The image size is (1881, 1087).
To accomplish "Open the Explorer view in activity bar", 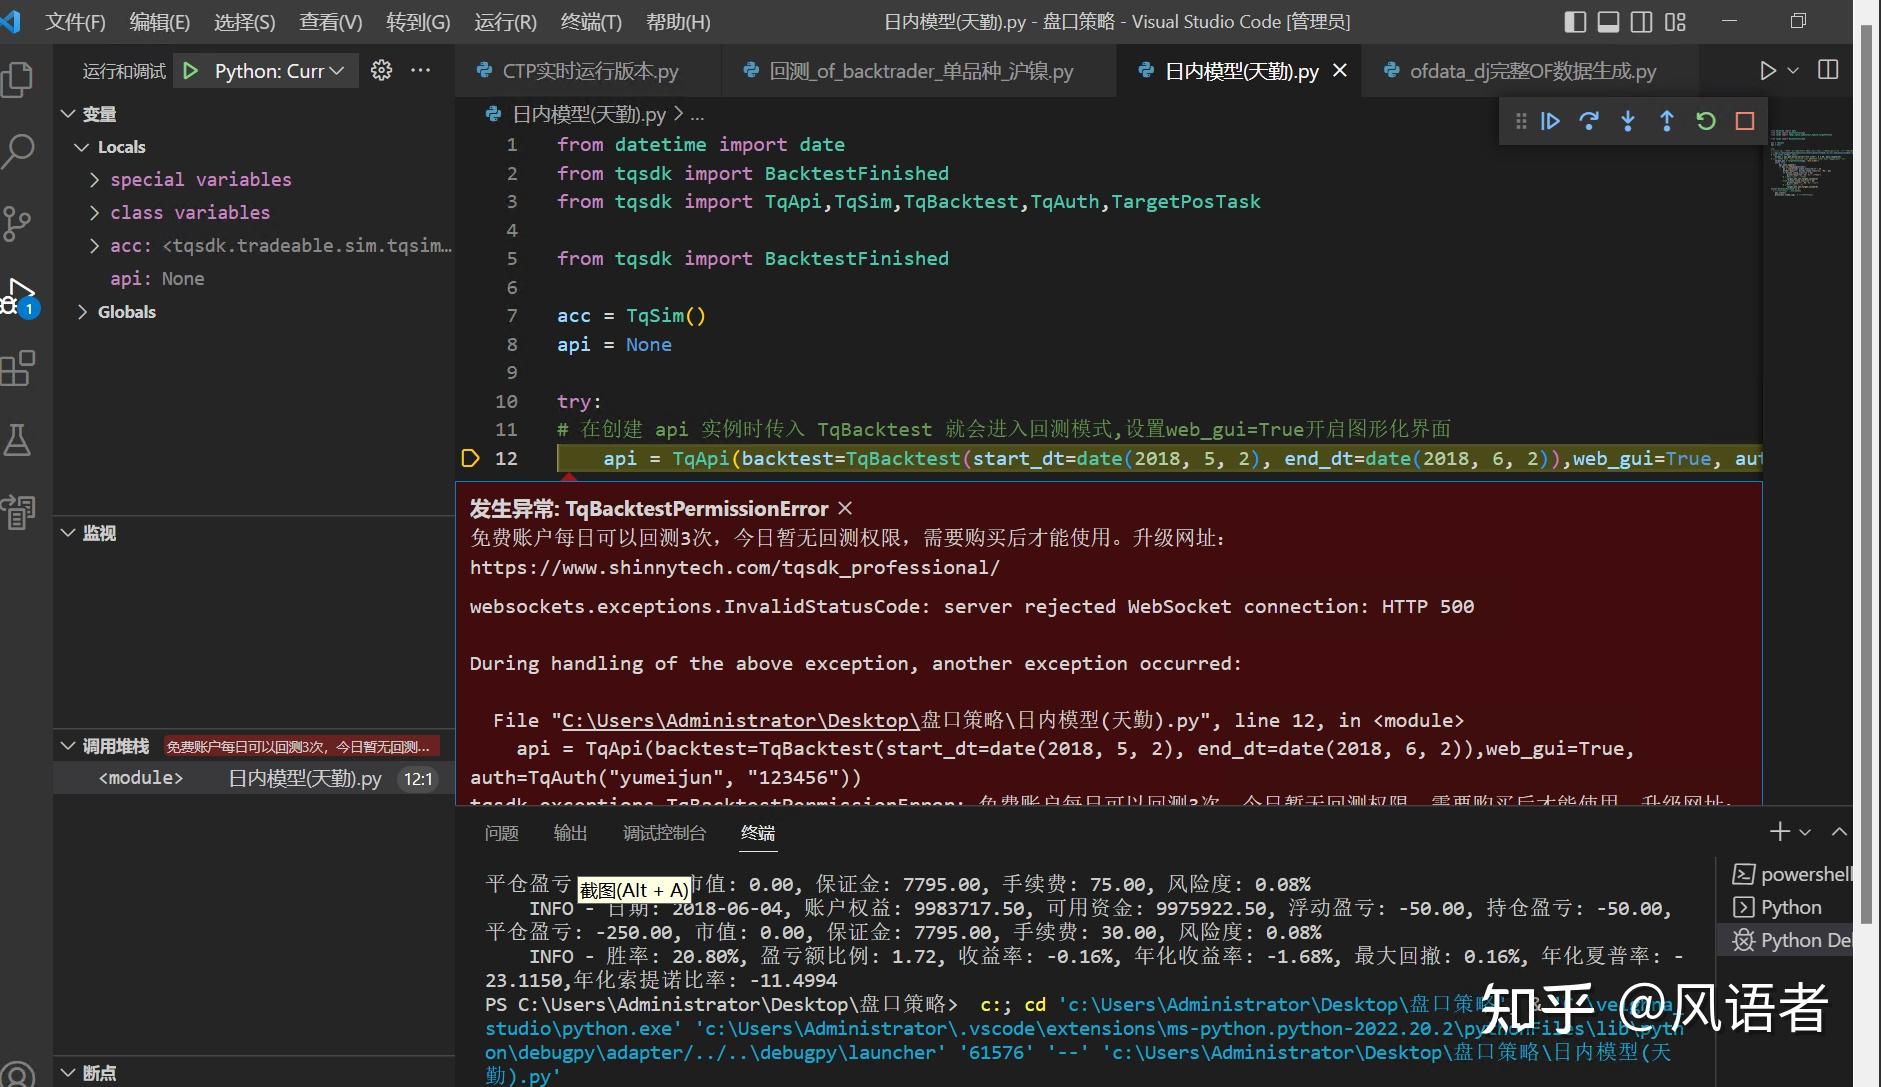I will 18,80.
